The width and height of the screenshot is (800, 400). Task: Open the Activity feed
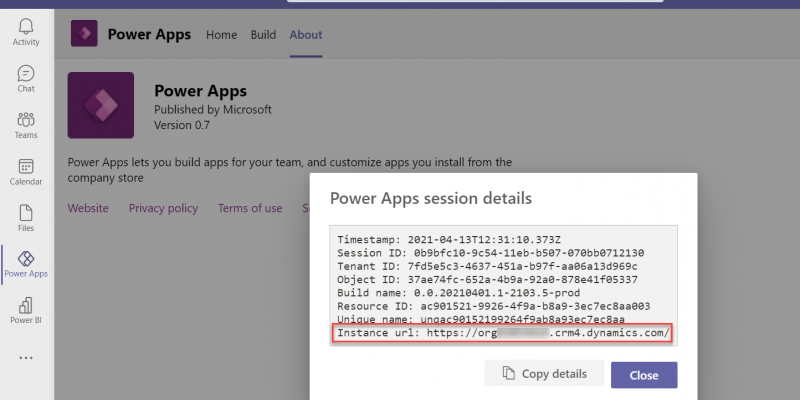point(26,32)
